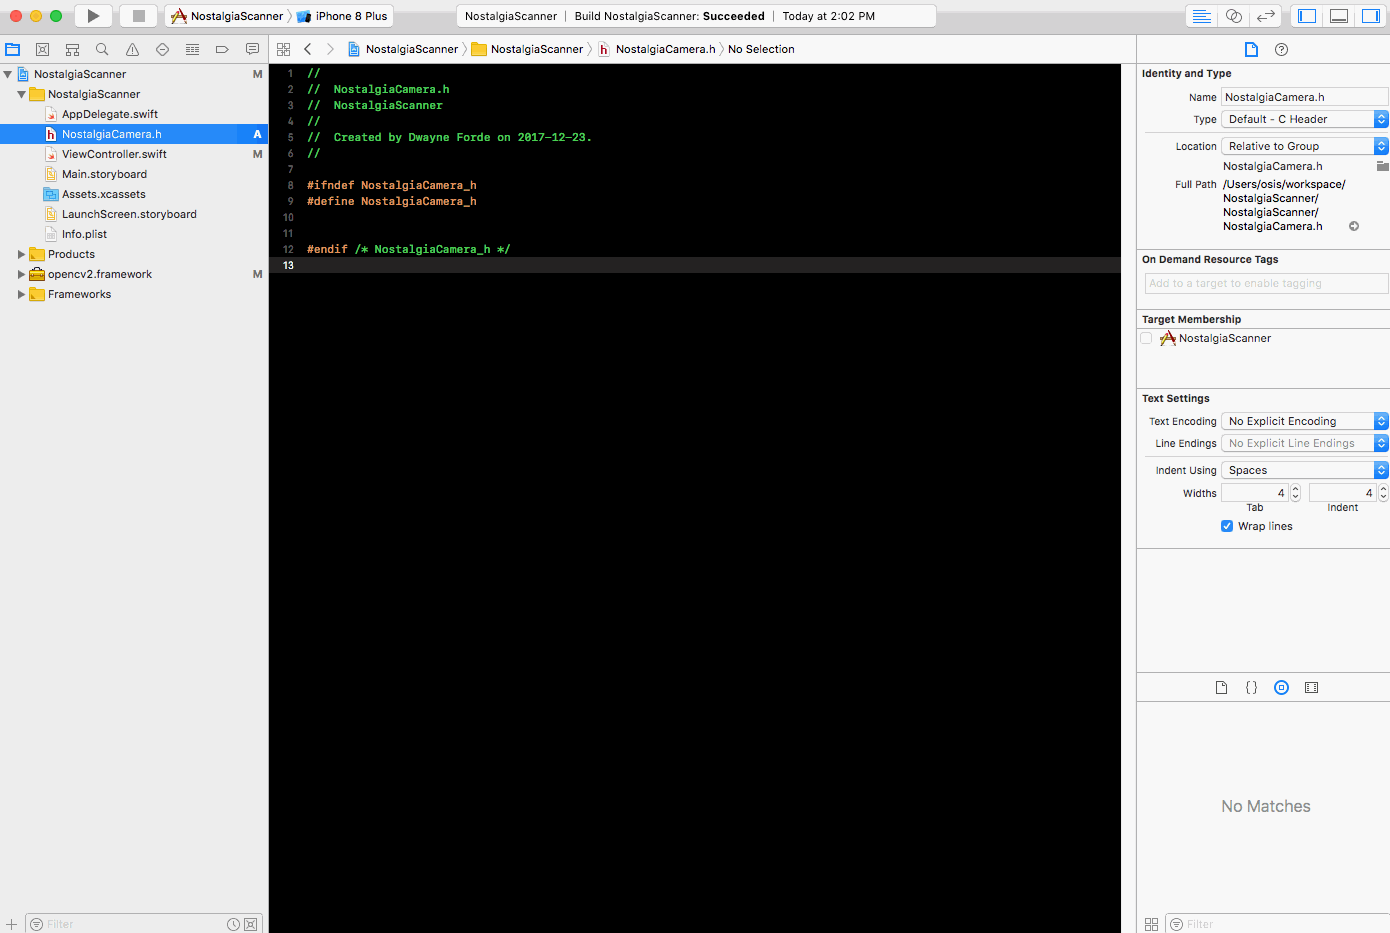
Task: Show the Quick Help inspector
Action: [1281, 49]
